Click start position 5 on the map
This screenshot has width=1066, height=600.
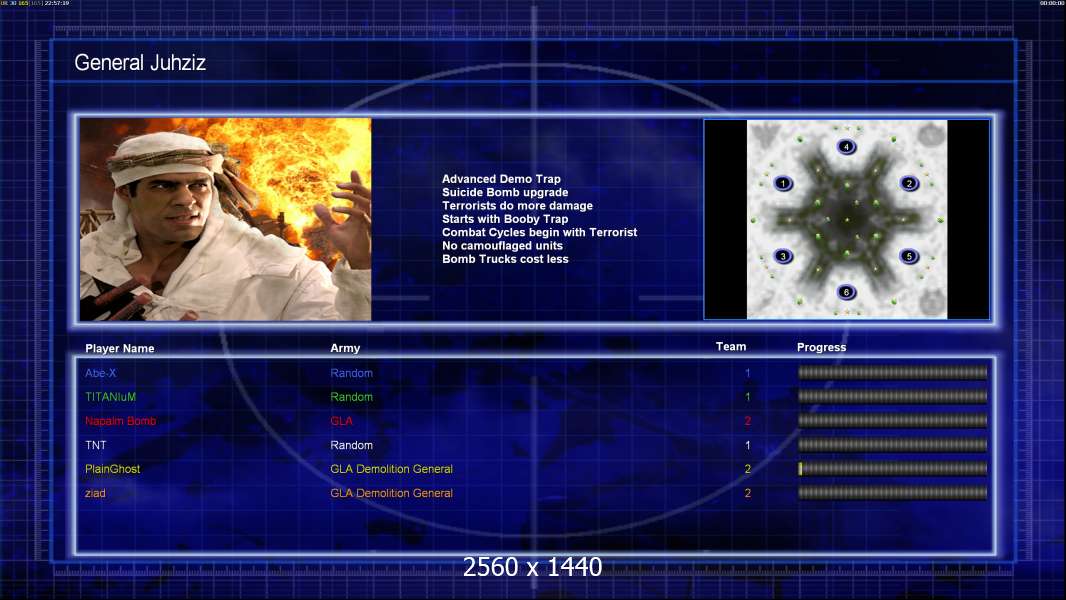[x=909, y=256]
